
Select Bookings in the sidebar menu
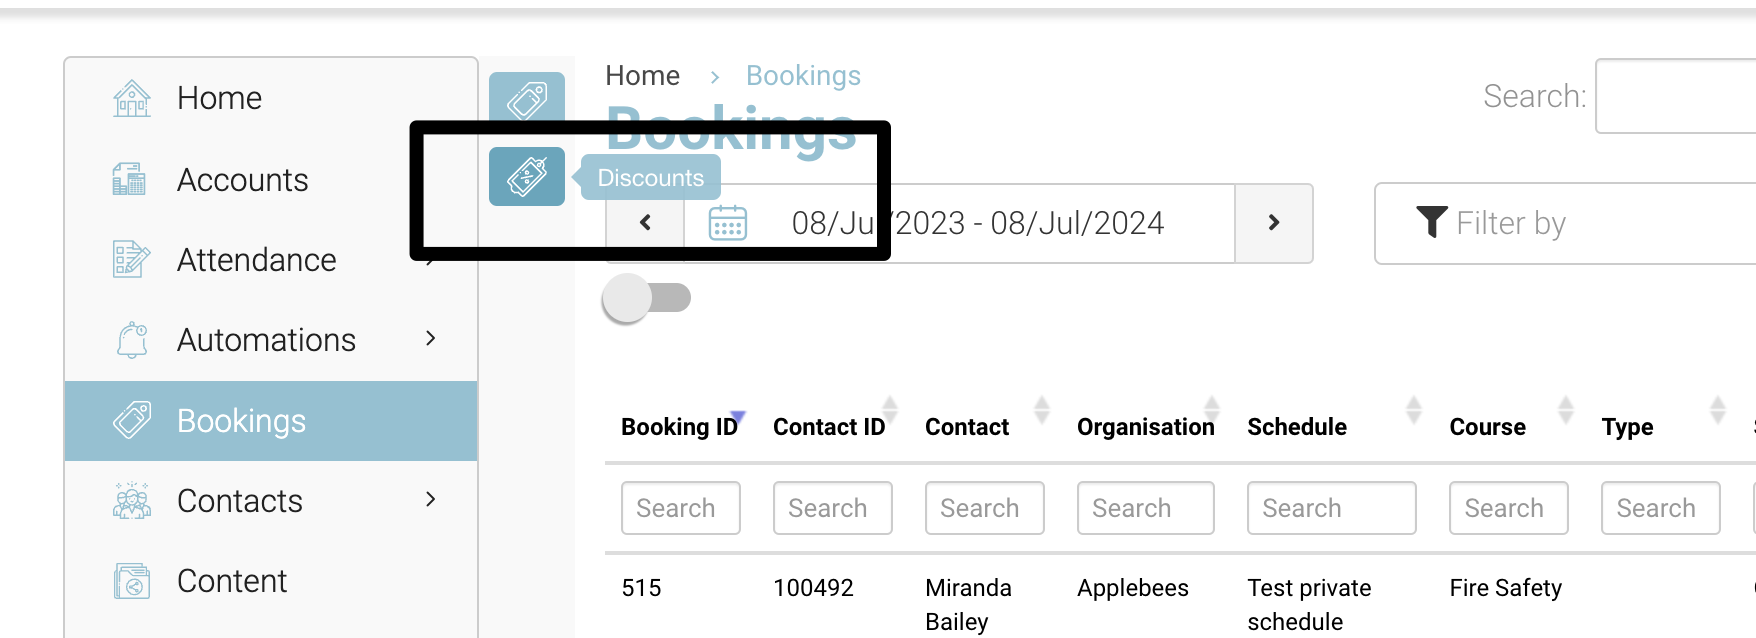[241, 421]
